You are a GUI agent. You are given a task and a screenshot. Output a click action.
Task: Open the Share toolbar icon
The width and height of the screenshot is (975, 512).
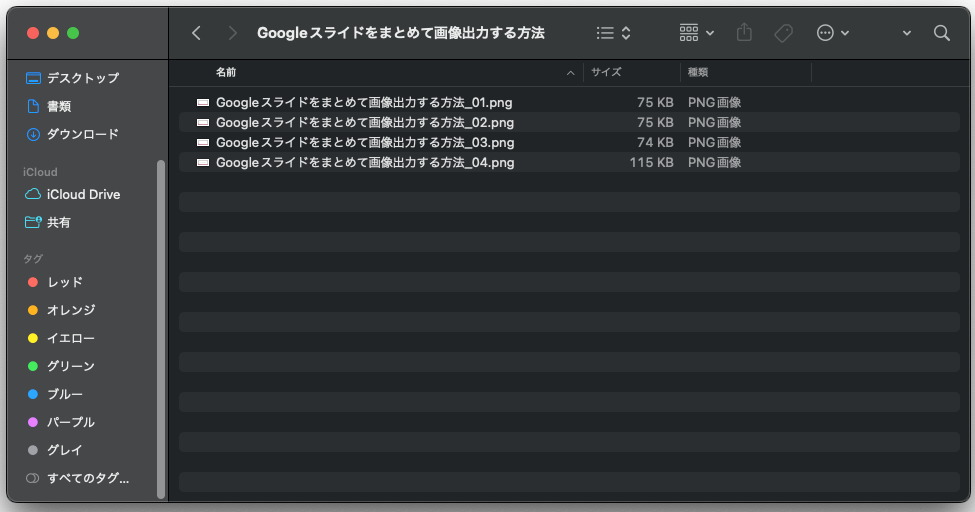click(x=744, y=33)
